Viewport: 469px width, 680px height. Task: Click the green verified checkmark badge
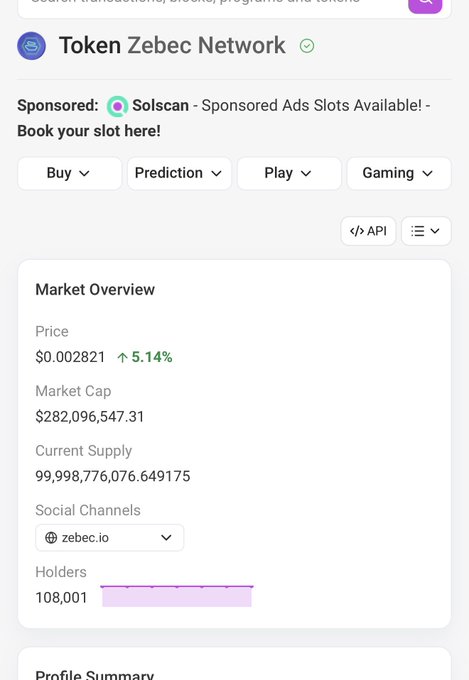tap(307, 46)
